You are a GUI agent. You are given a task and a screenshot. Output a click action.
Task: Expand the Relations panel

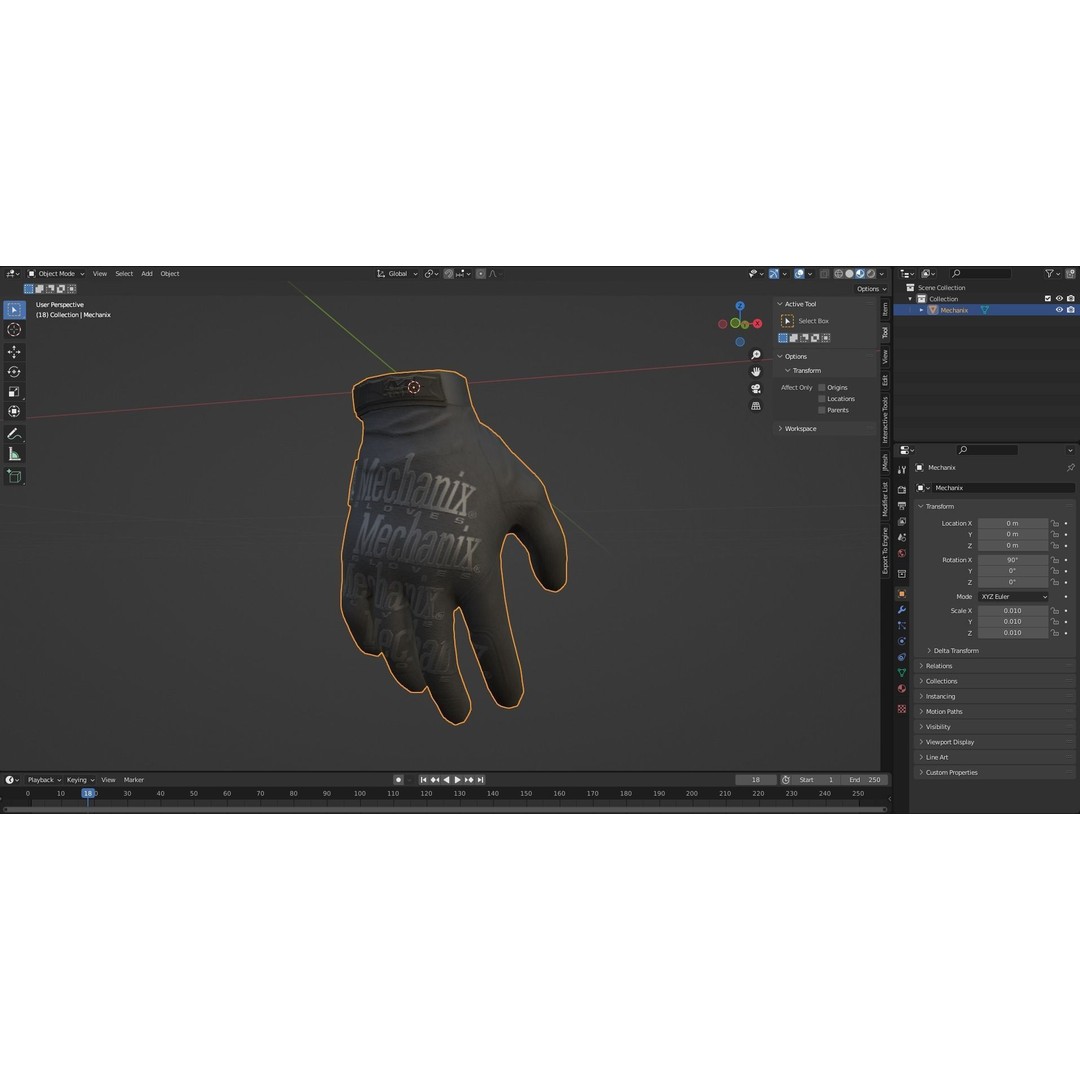(x=995, y=666)
